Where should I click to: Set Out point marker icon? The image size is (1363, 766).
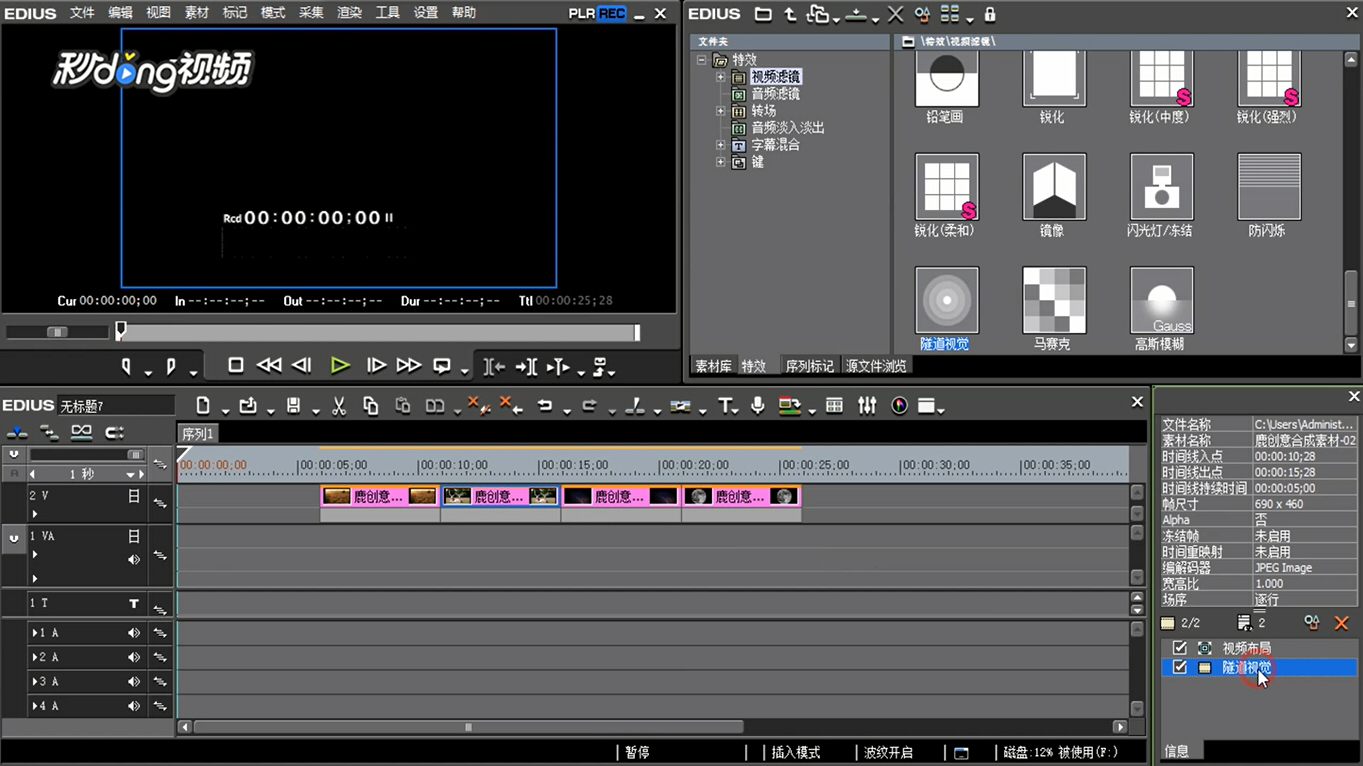pyautogui.click(x=171, y=367)
